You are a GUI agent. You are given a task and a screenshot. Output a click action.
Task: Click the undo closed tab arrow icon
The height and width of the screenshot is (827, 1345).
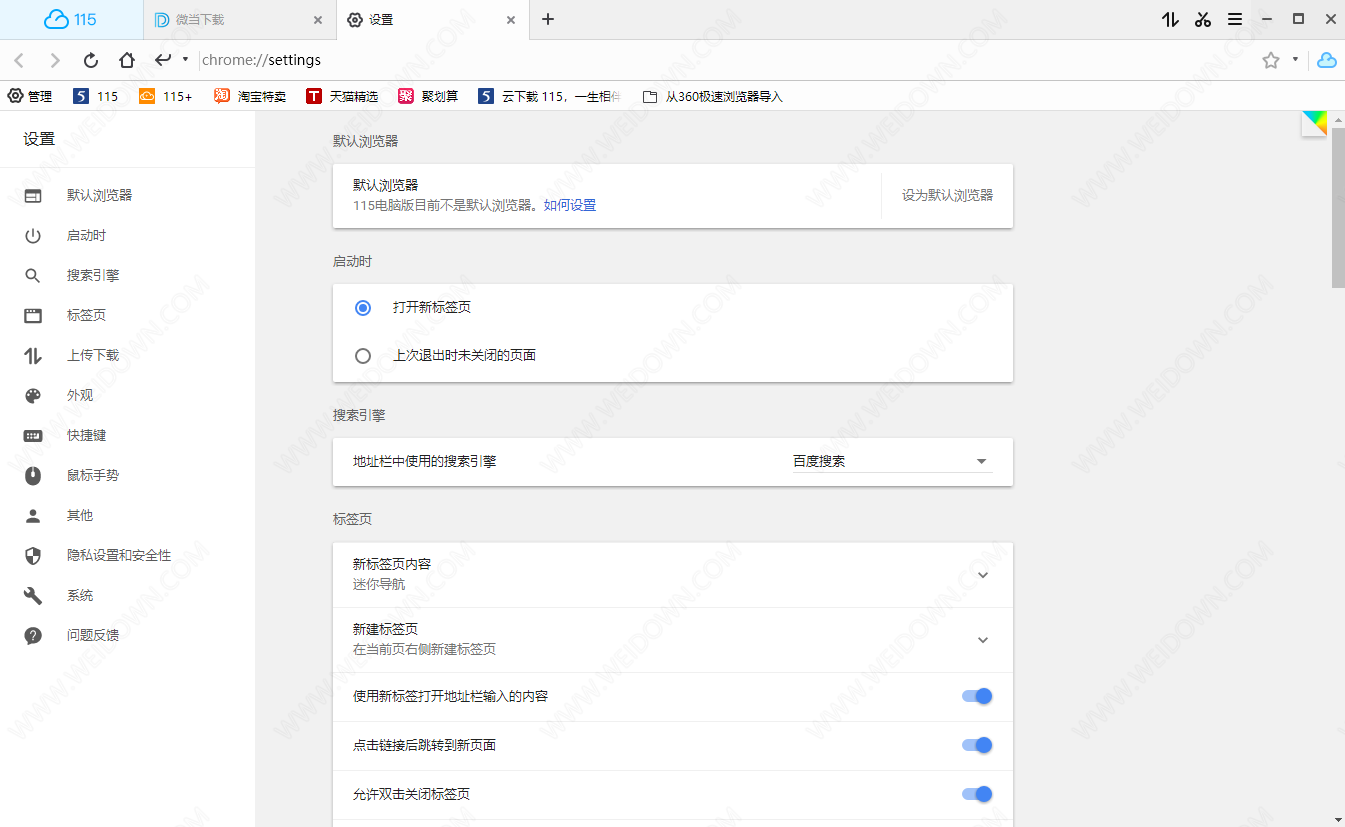tap(163, 60)
